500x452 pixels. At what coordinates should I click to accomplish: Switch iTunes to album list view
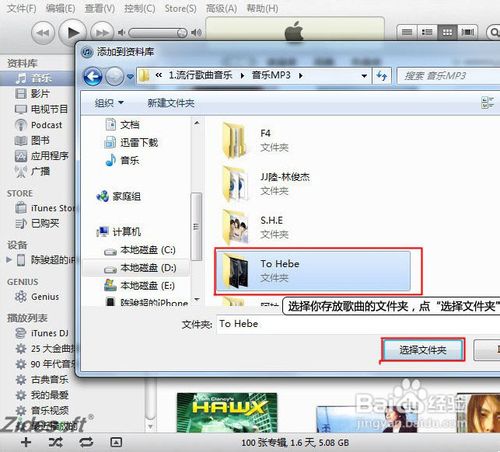(427, 32)
